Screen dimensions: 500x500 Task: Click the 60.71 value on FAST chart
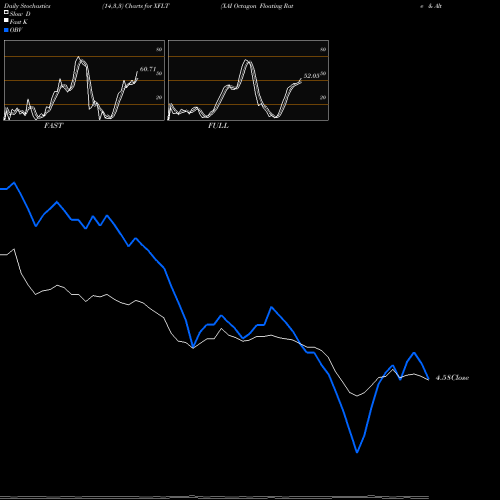pyautogui.click(x=148, y=69)
